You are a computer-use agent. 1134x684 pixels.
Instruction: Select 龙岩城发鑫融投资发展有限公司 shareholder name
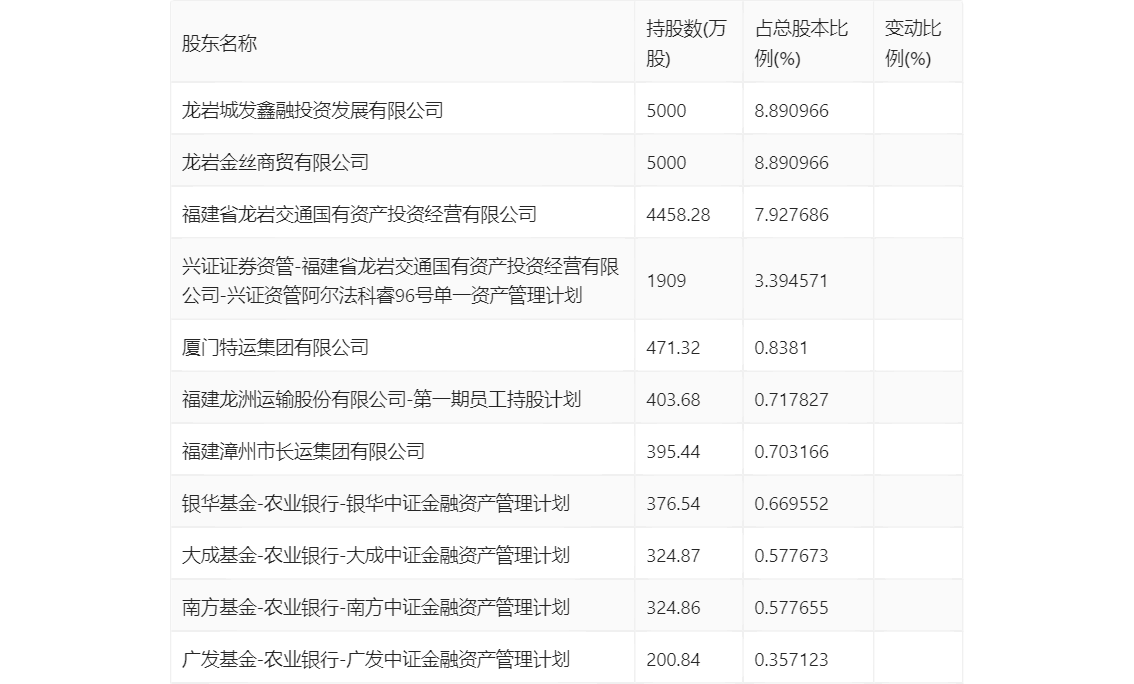(x=312, y=110)
